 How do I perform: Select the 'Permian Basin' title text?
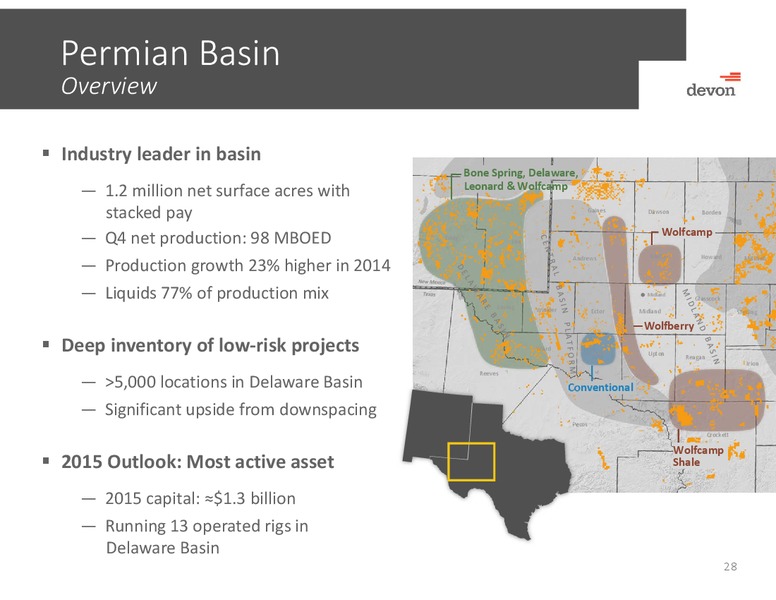[x=170, y=53]
